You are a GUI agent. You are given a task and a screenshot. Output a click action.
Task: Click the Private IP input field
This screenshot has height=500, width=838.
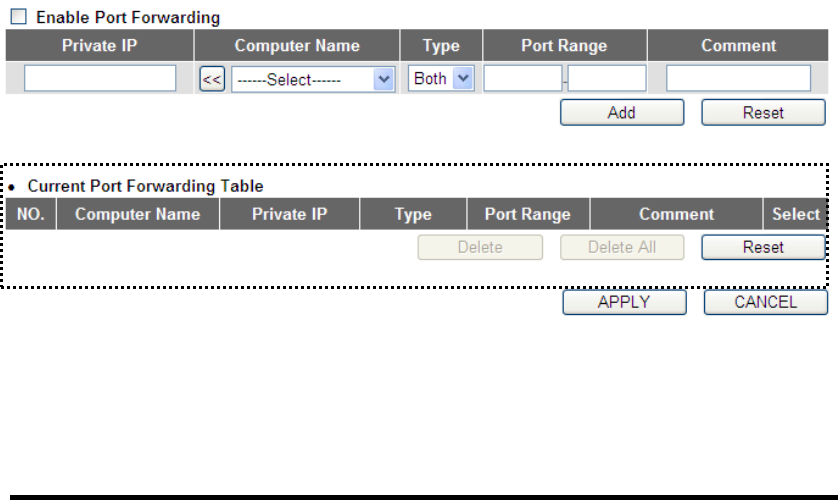pos(100,79)
